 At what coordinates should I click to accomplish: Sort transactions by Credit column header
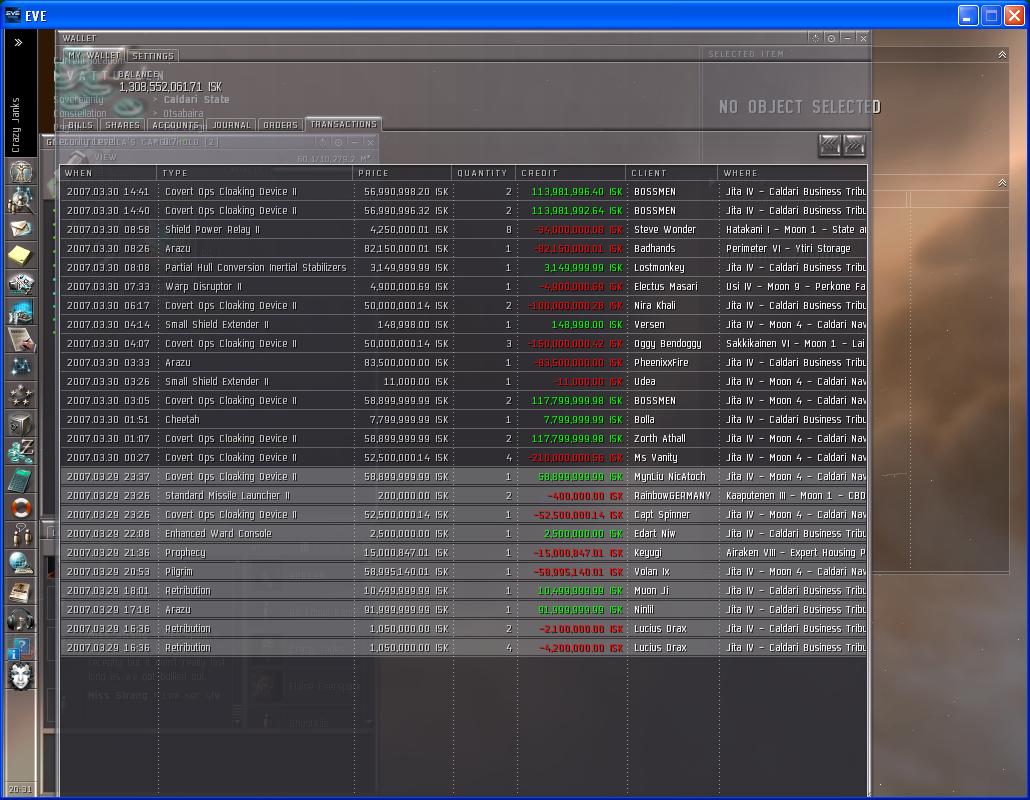(x=570, y=173)
